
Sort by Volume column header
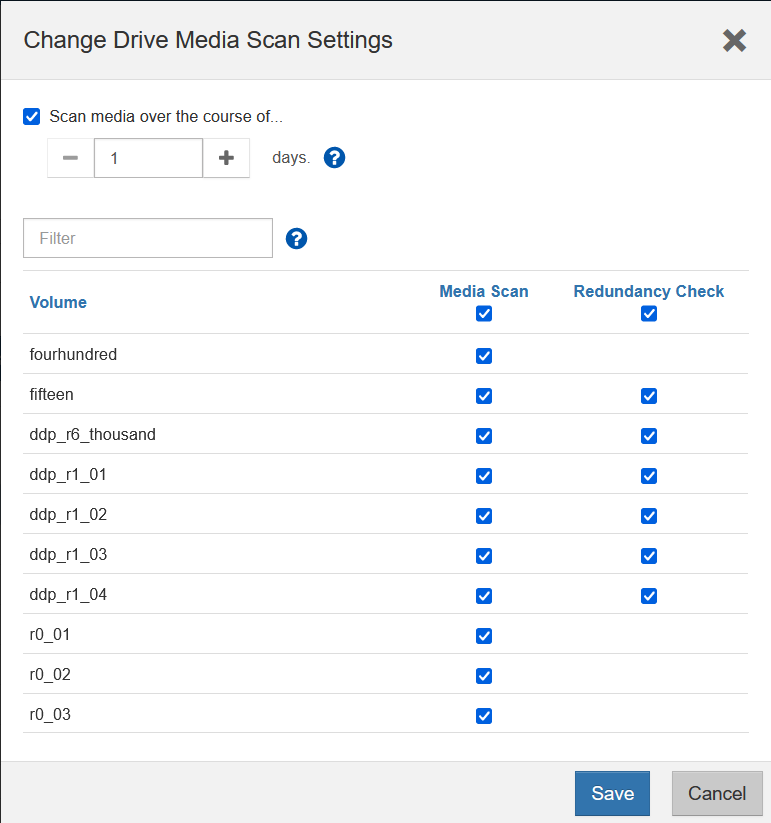click(x=58, y=302)
